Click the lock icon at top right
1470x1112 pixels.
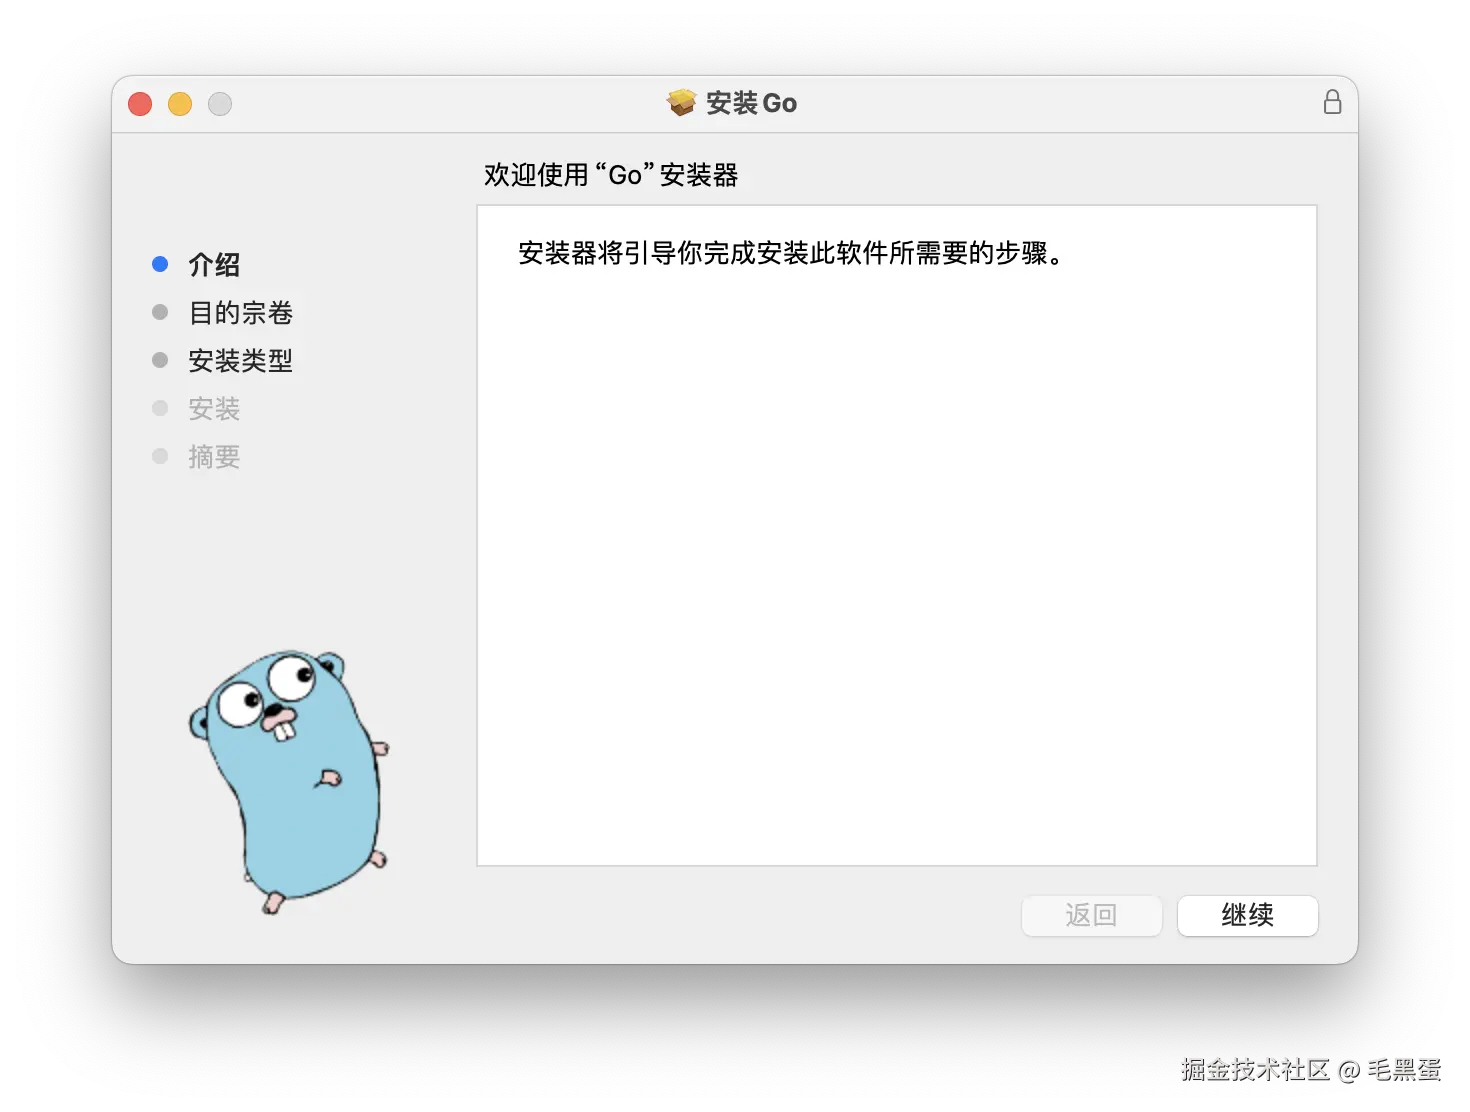coord(1332,102)
